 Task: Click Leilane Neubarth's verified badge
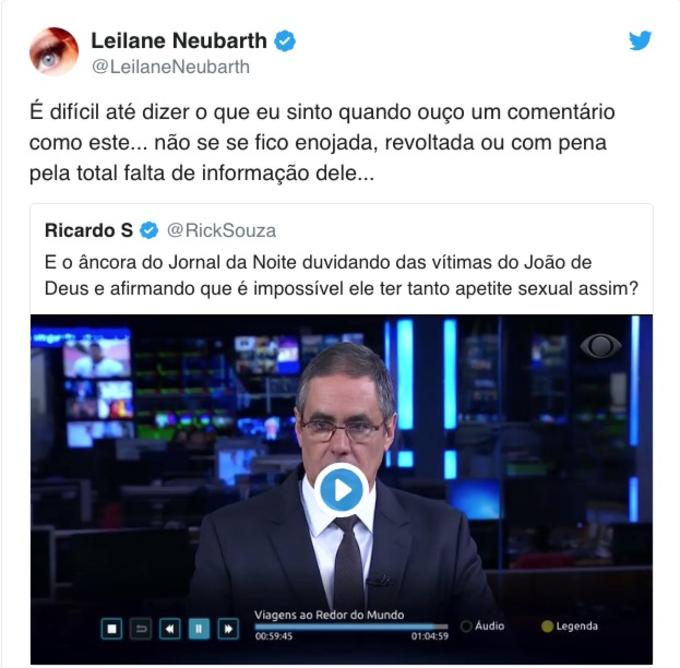[x=284, y=41]
